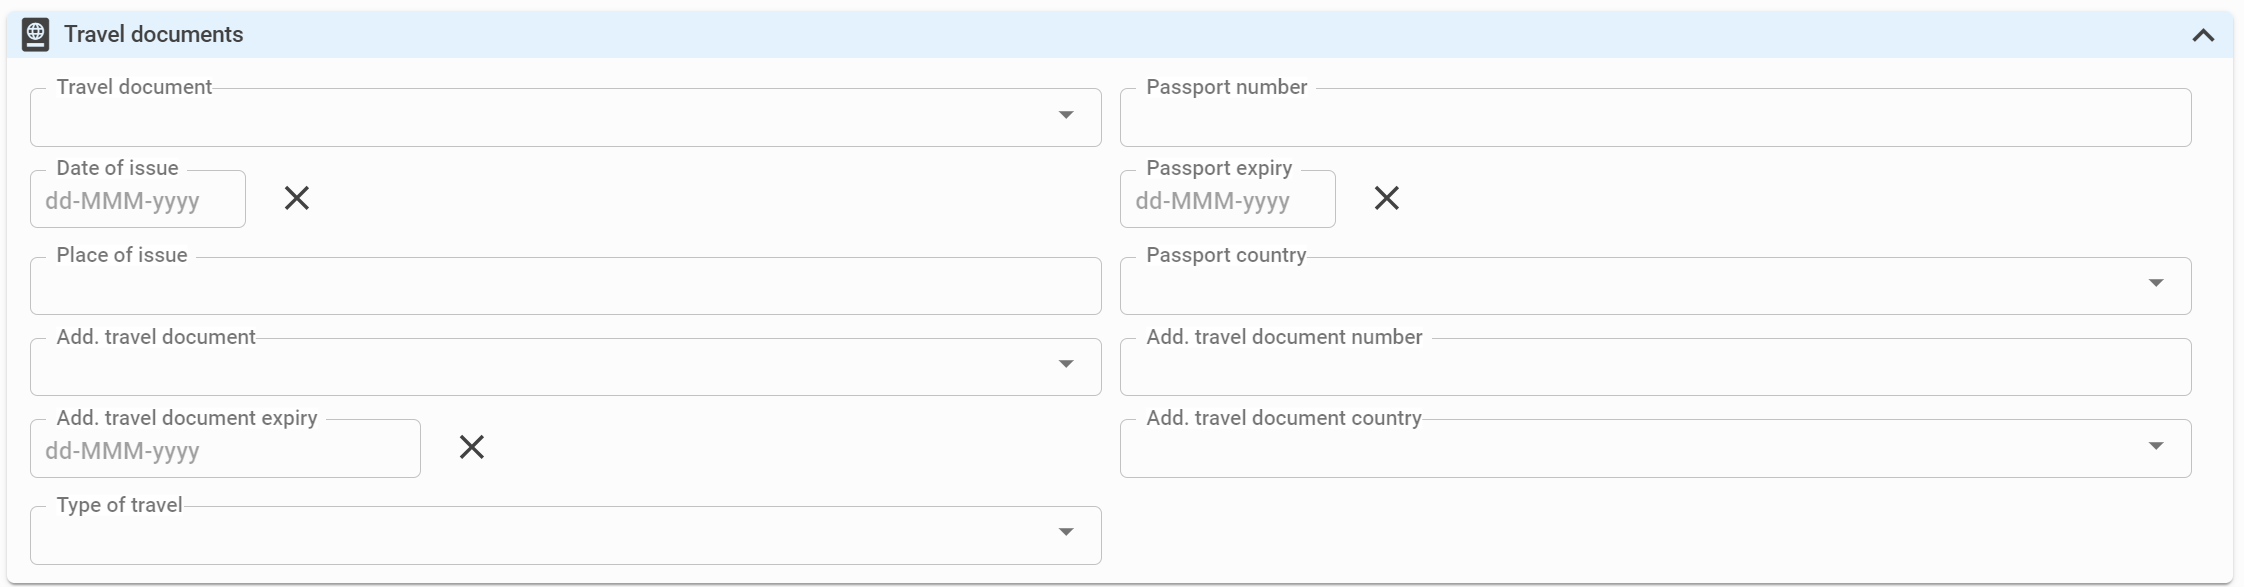Focus the Passport number input field
Viewport: 2244px width, 587px height.
click(x=1655, y=118)
